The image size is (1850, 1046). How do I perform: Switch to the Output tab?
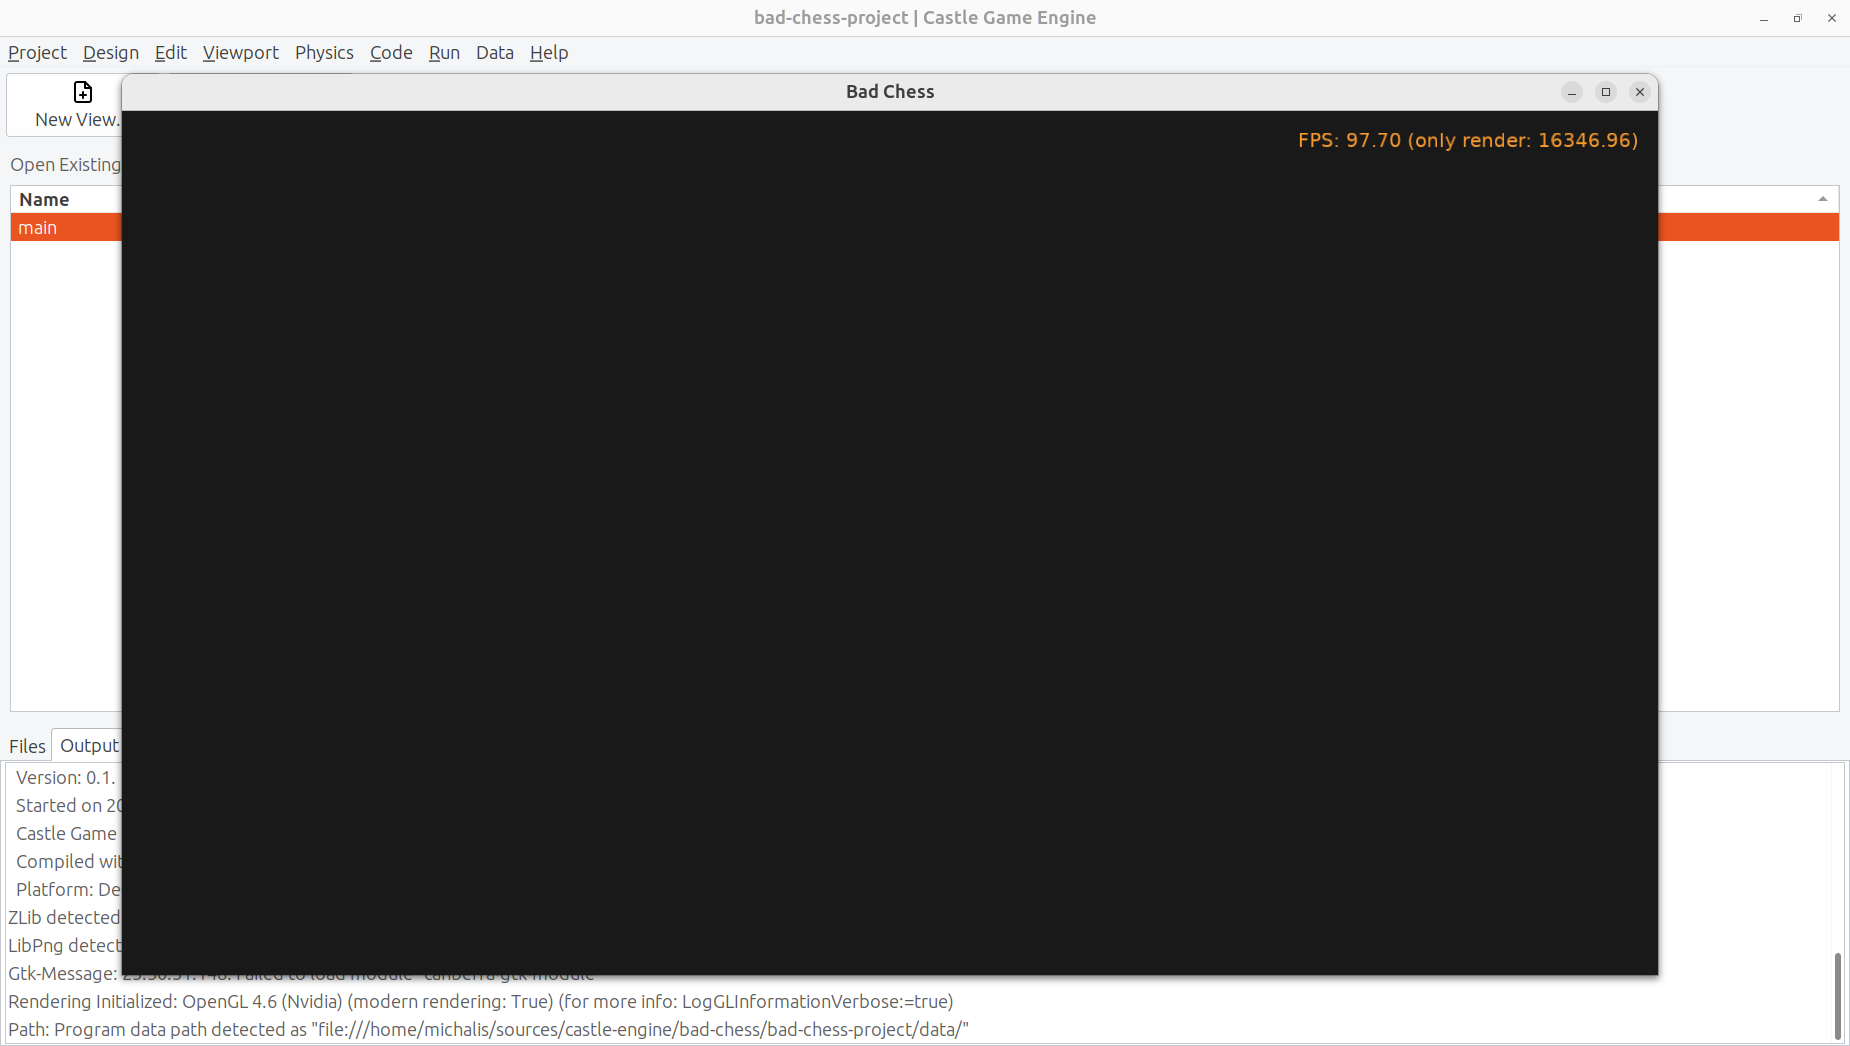click(88, 746)
